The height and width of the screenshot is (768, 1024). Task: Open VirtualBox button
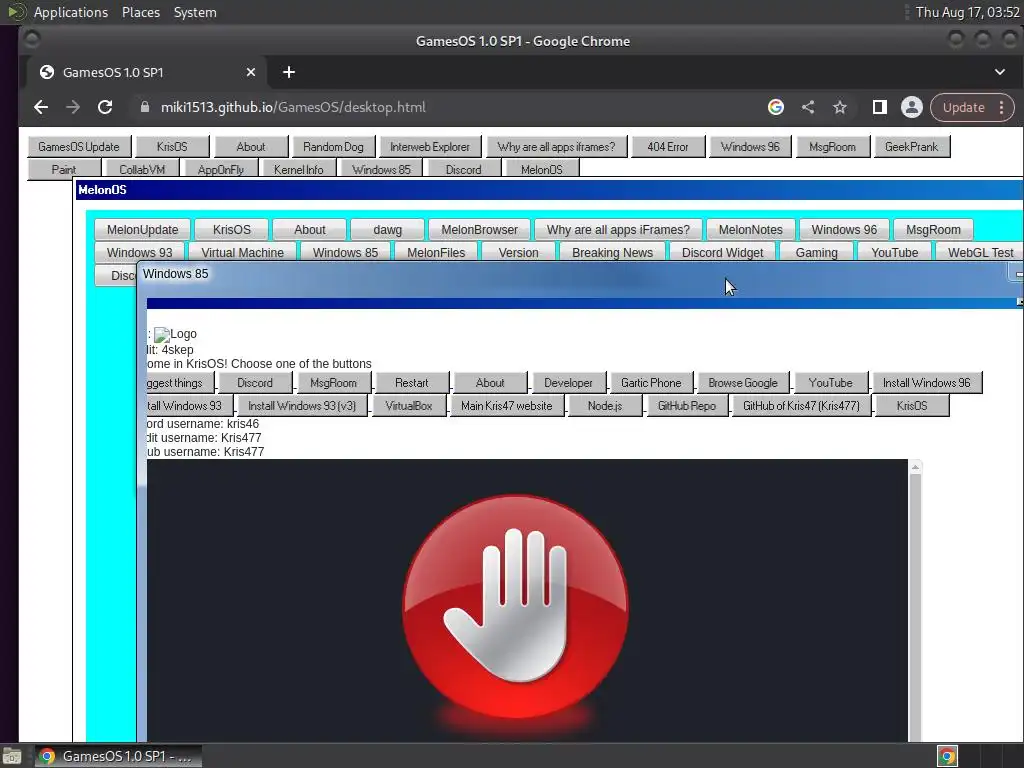[409, 406]
